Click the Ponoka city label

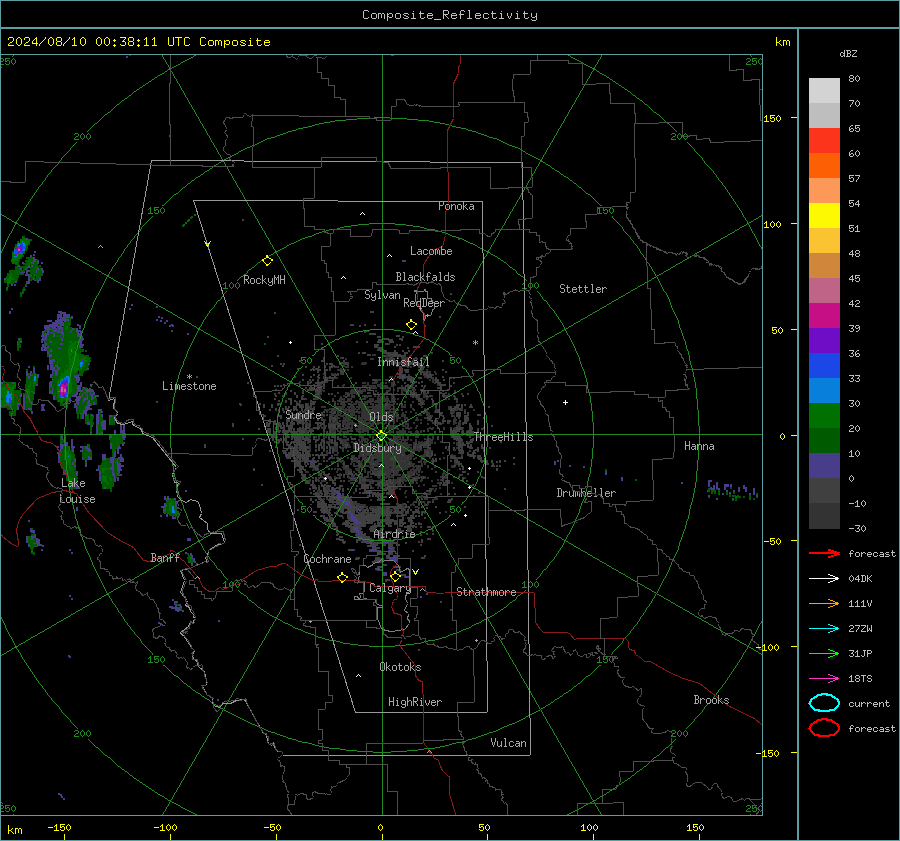coord(456,206)
